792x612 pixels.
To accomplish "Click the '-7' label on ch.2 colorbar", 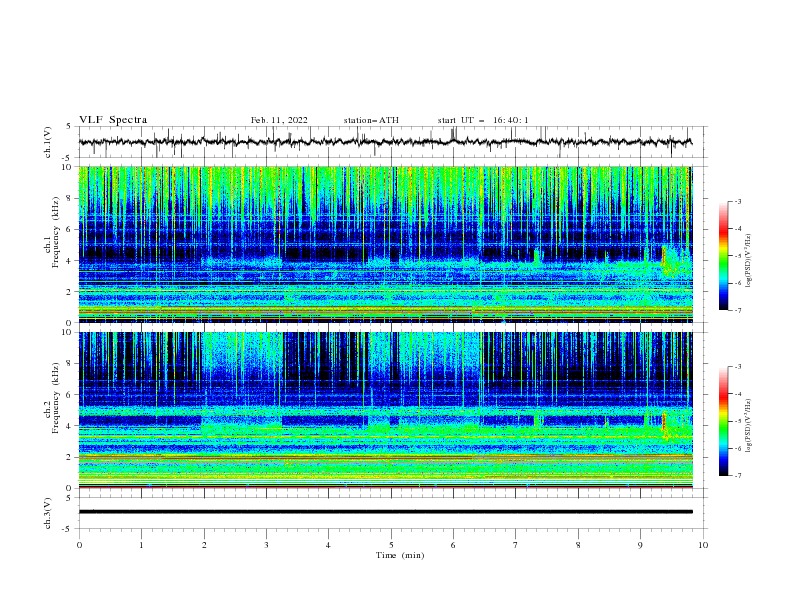I will coord(737,475).
